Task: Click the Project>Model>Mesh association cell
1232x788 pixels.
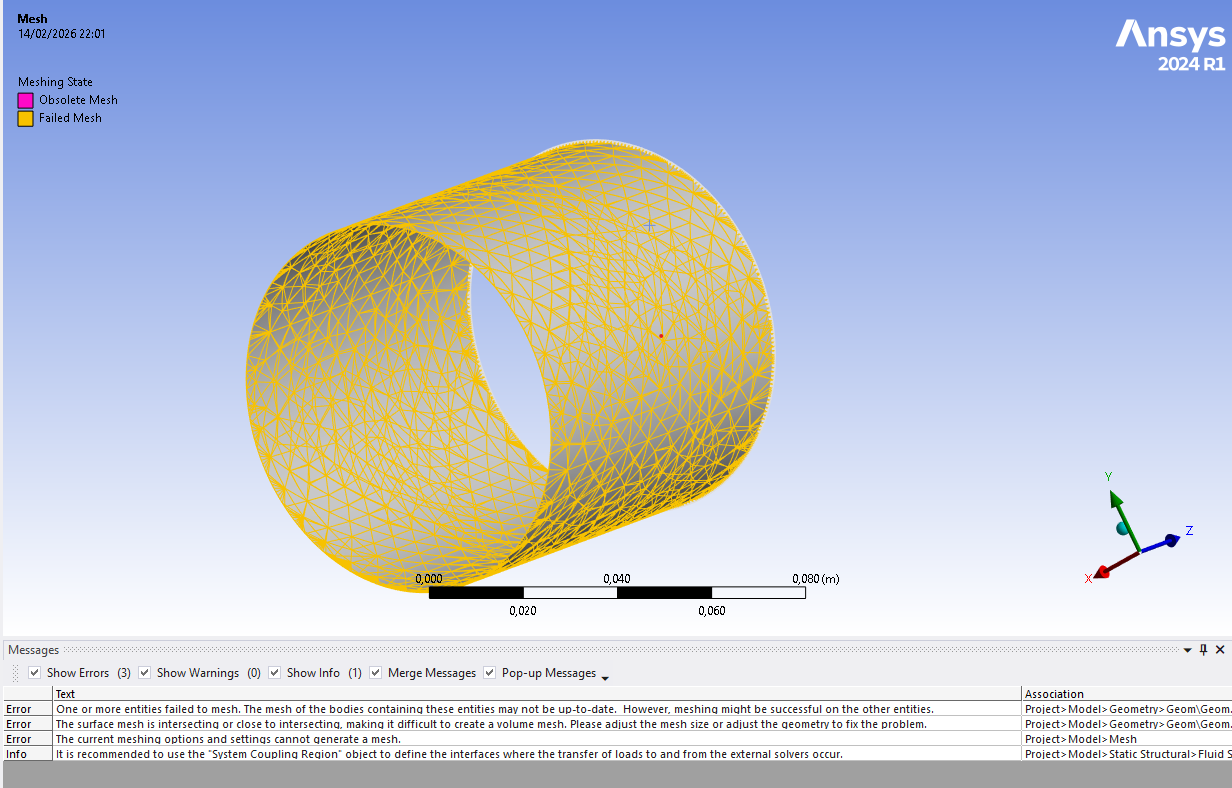Action: [x=1127, y=739]
